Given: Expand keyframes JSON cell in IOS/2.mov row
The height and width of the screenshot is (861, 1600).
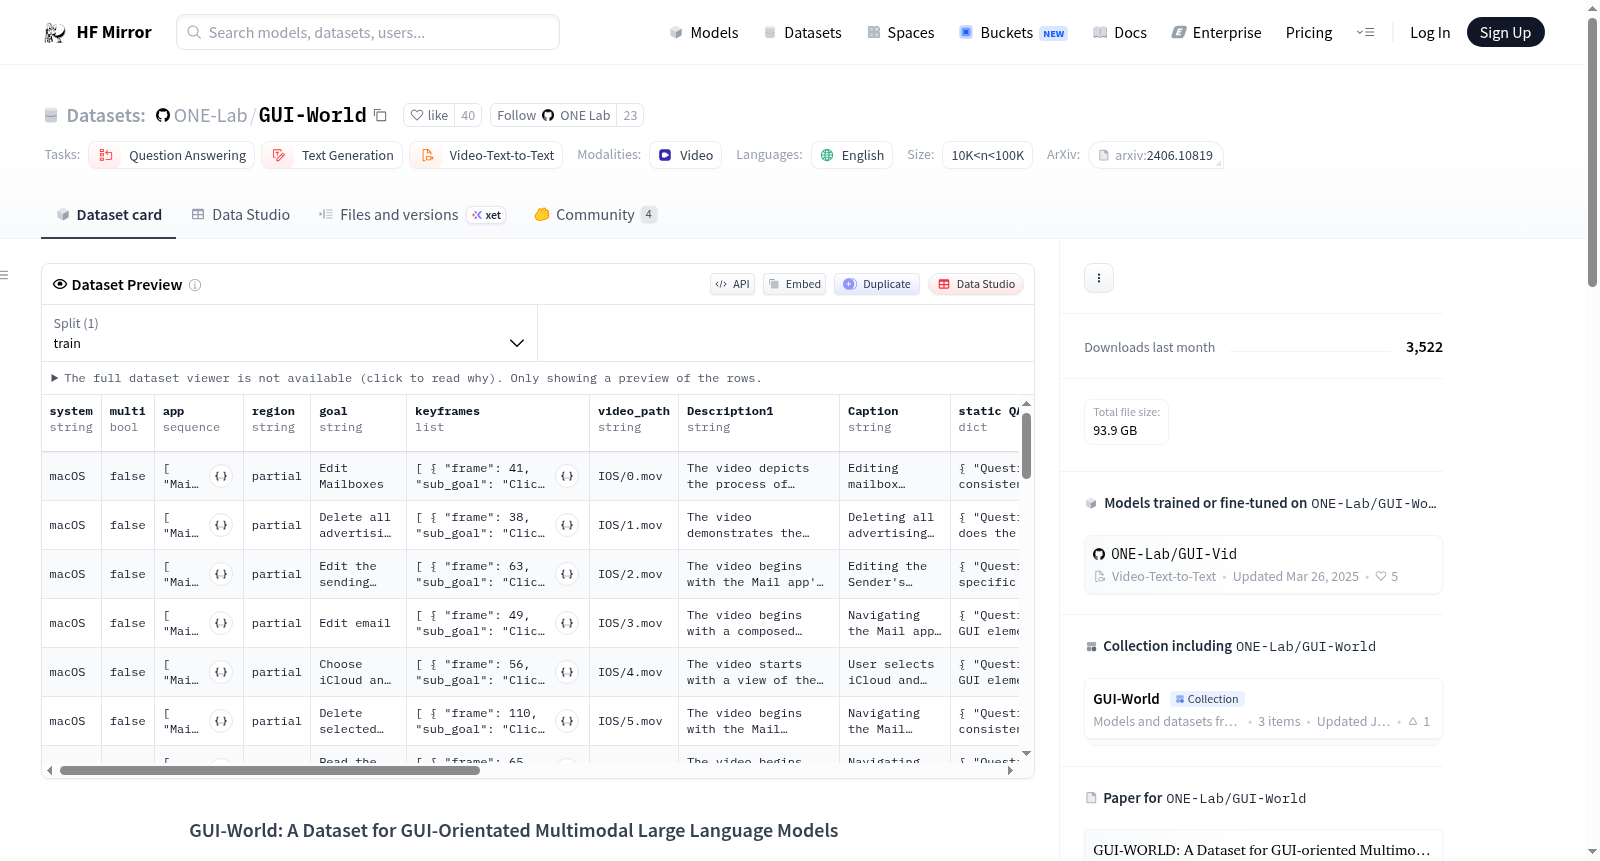Looking at the screenshot, I should click(567, 574).
